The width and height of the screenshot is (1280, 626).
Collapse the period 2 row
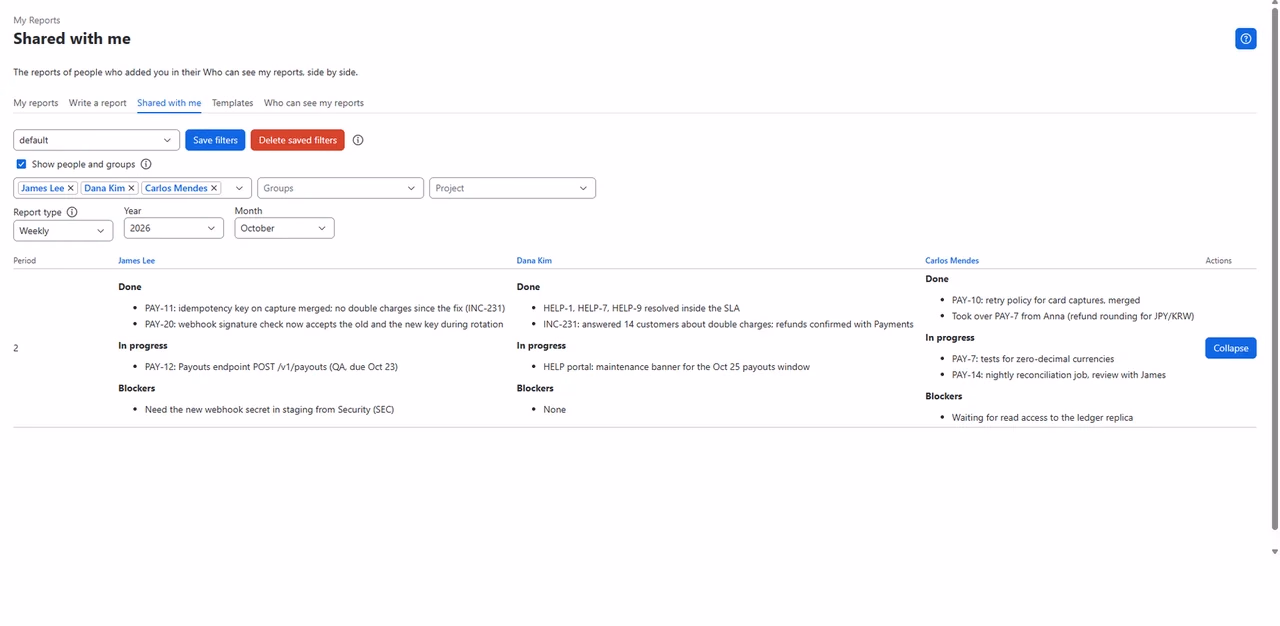1231,348
